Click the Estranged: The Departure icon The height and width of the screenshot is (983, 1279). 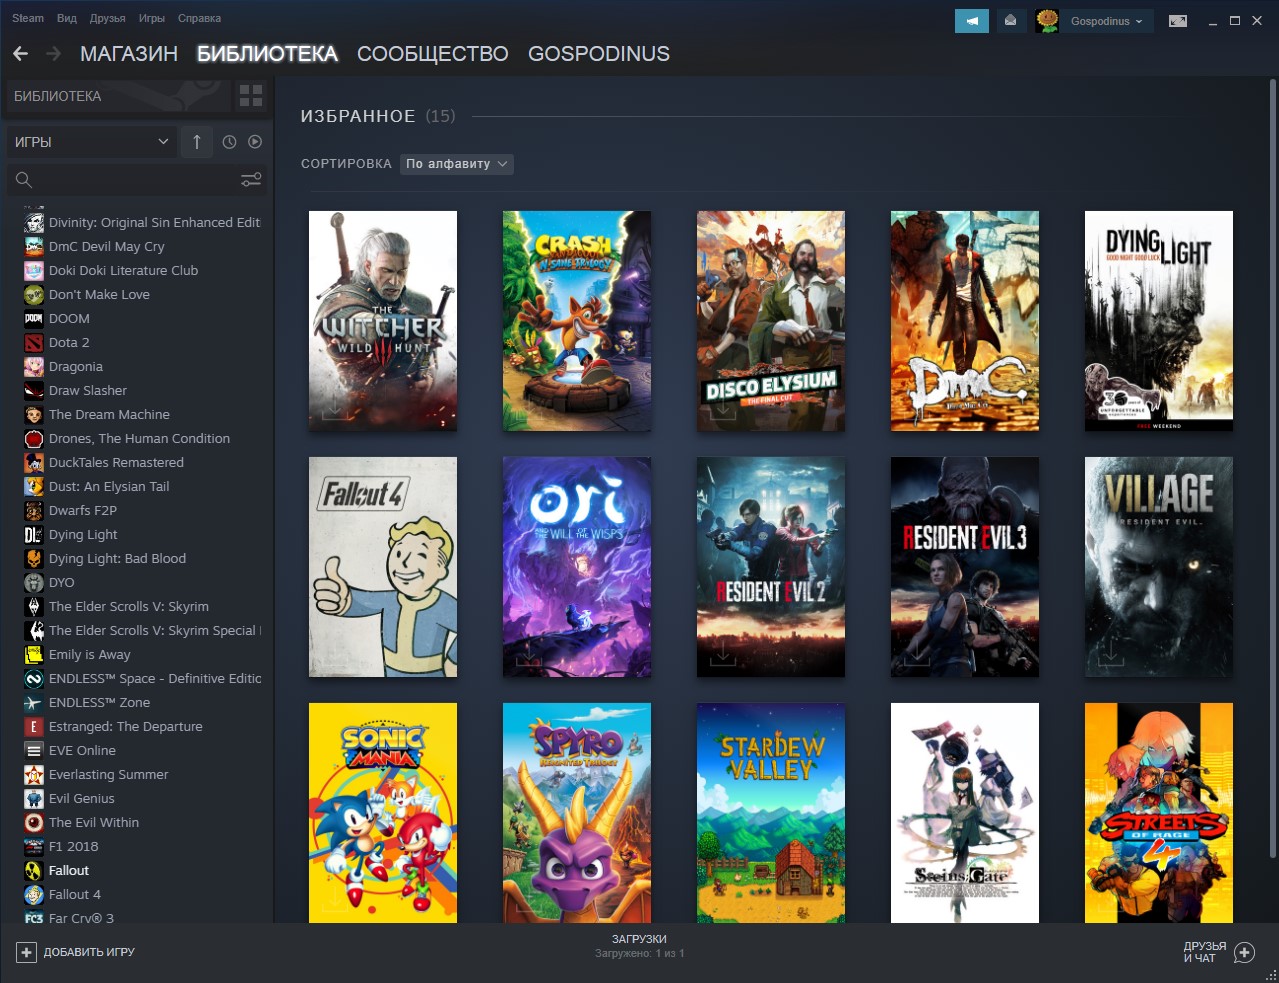click(34, 726)
